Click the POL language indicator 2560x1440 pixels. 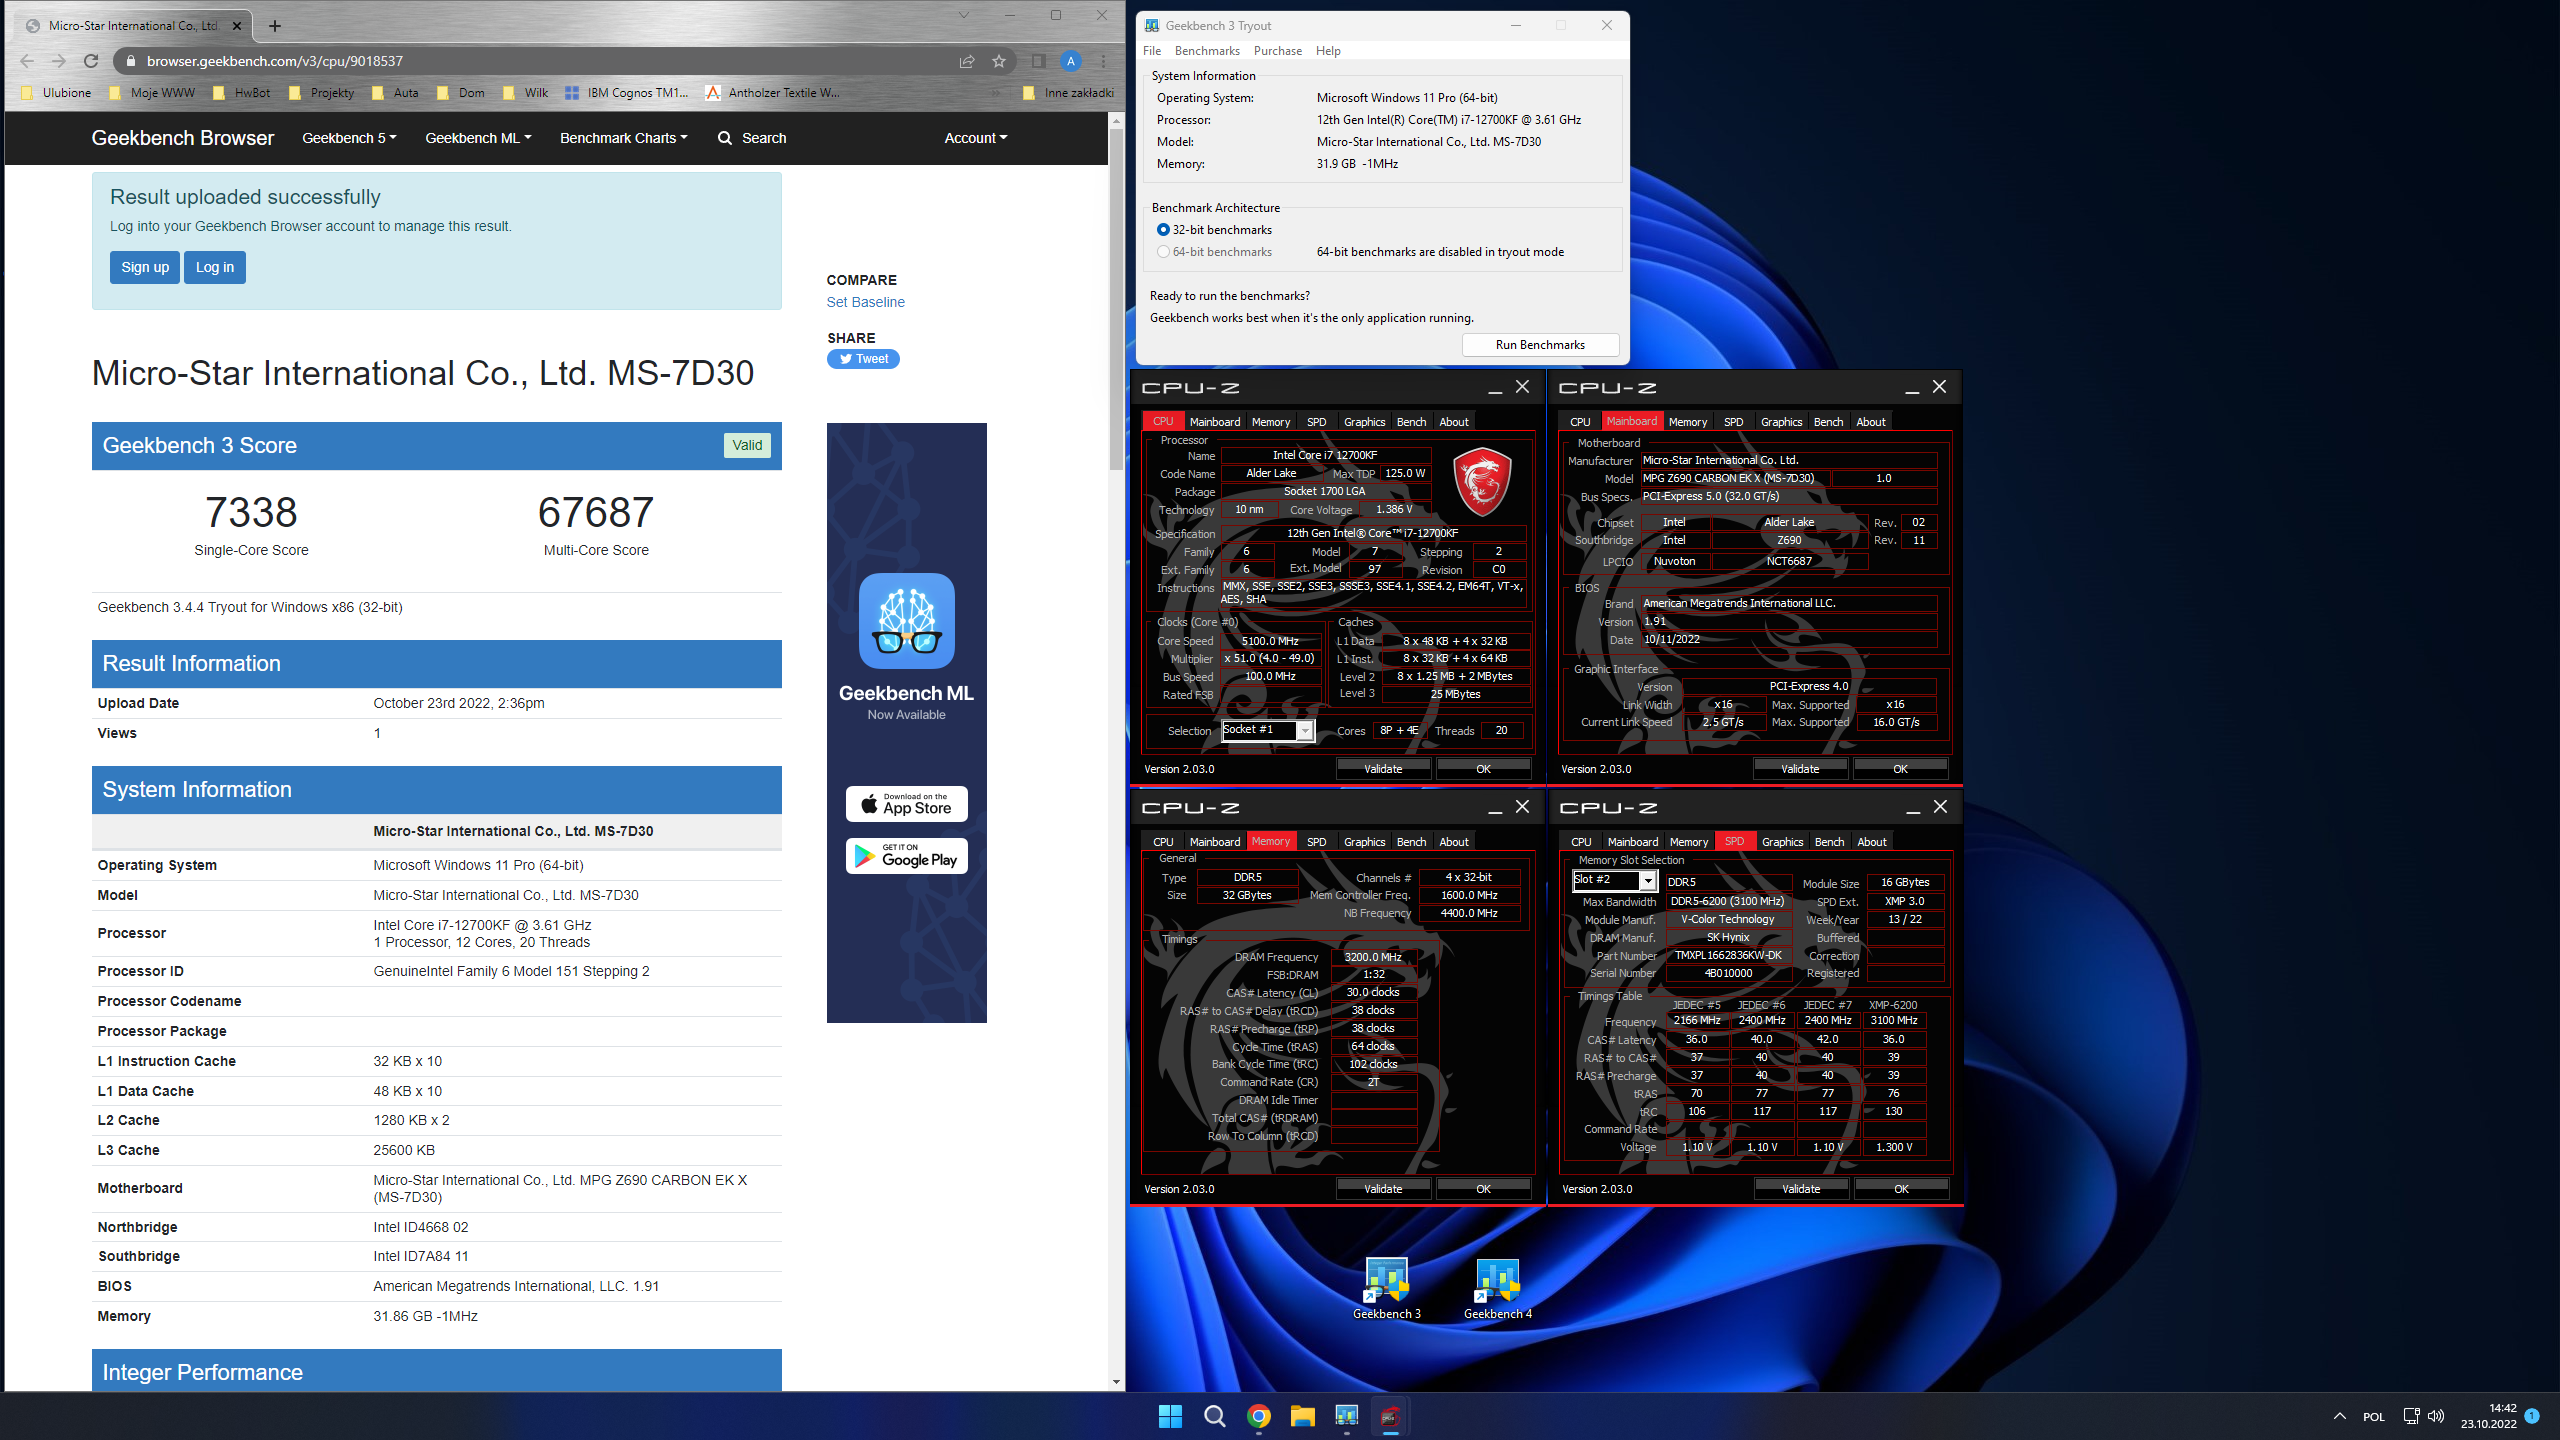pos(2374,1417)
